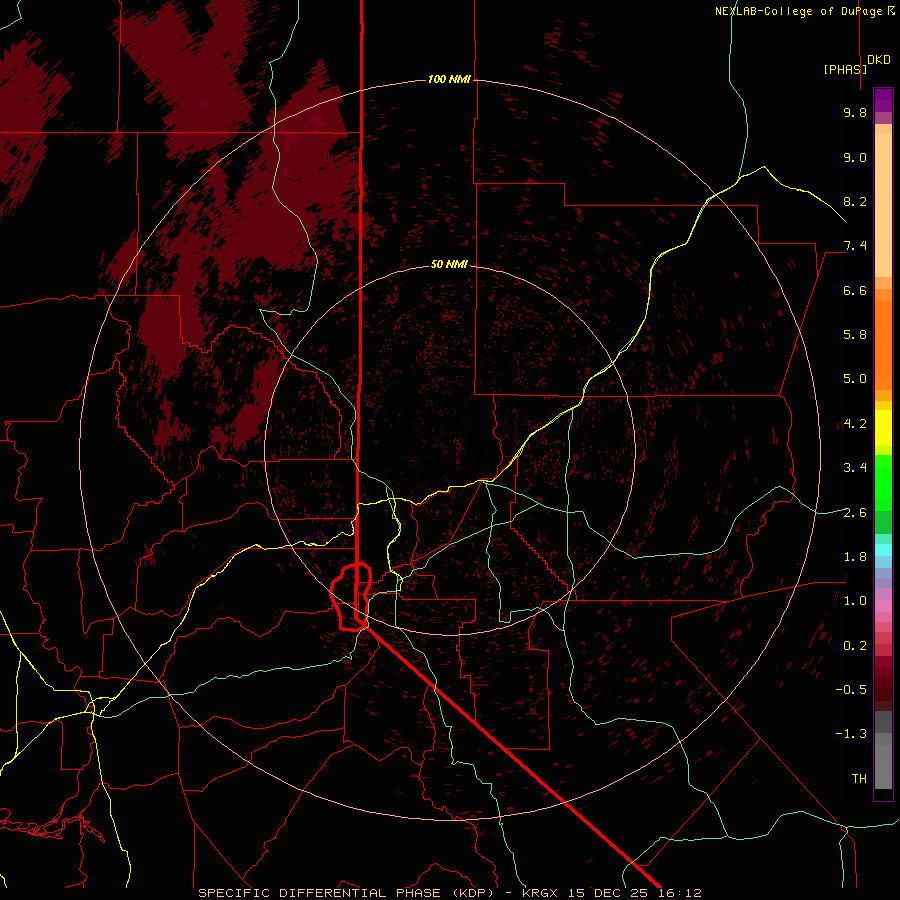
Task: Click the [PHAS] units label
Action: point(845,69)
